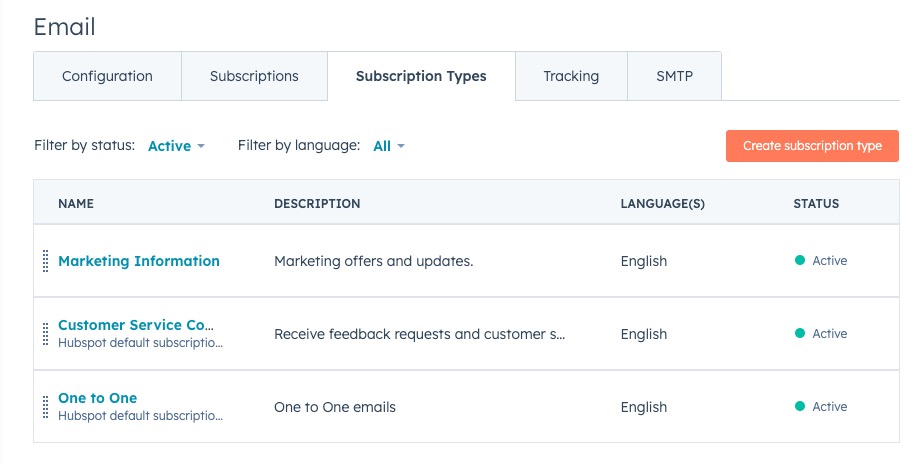917x464 pixels.
Task: Open the Filter by language All dropdown
Action: click(x=389, y=146)
